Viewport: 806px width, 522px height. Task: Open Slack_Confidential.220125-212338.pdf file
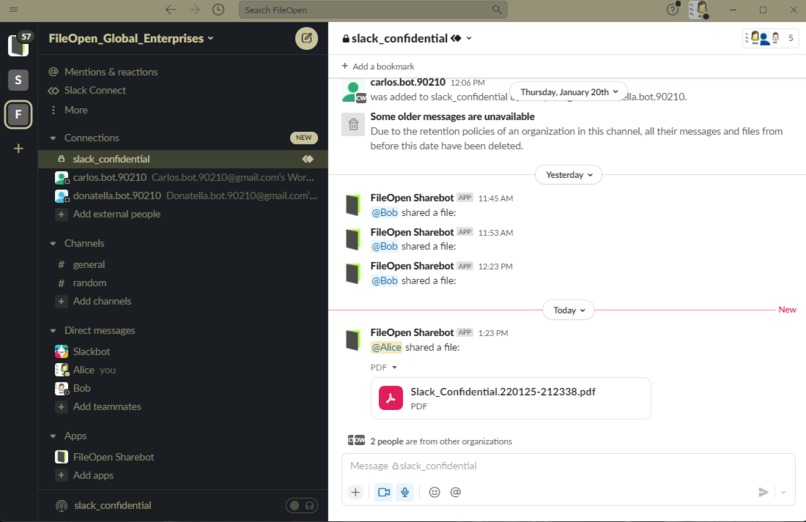511,398
